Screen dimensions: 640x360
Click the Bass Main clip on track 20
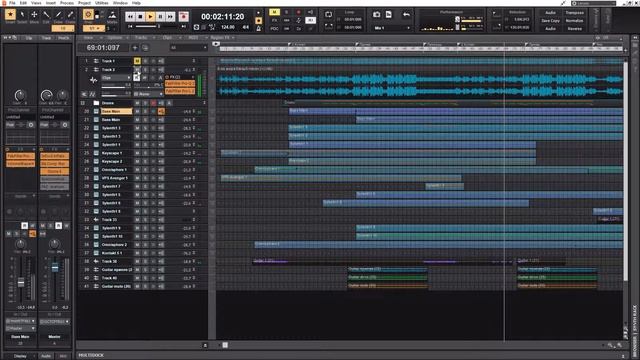click(456, 111)
